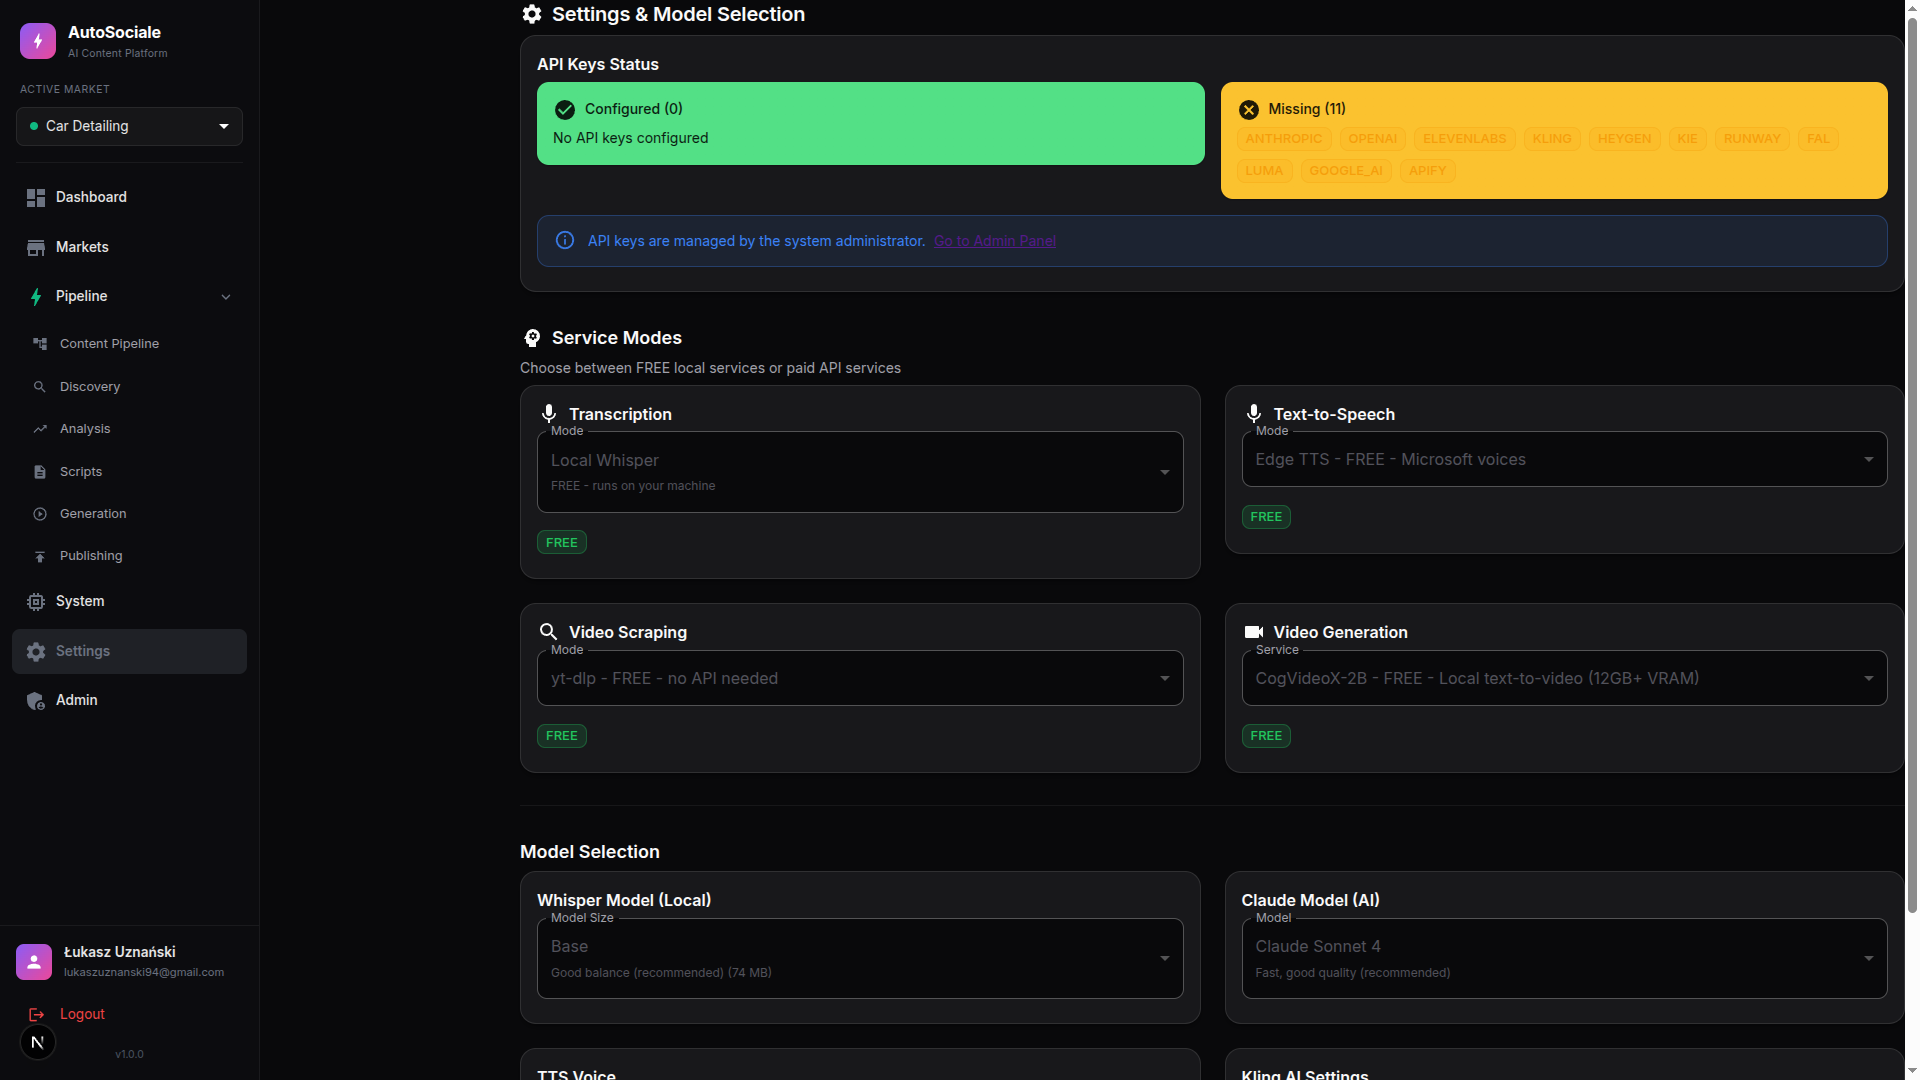The height and width of the screenshot is (1080, 1920).
Task: Select the Discovery magnifier icon
Action: point(40,386)
